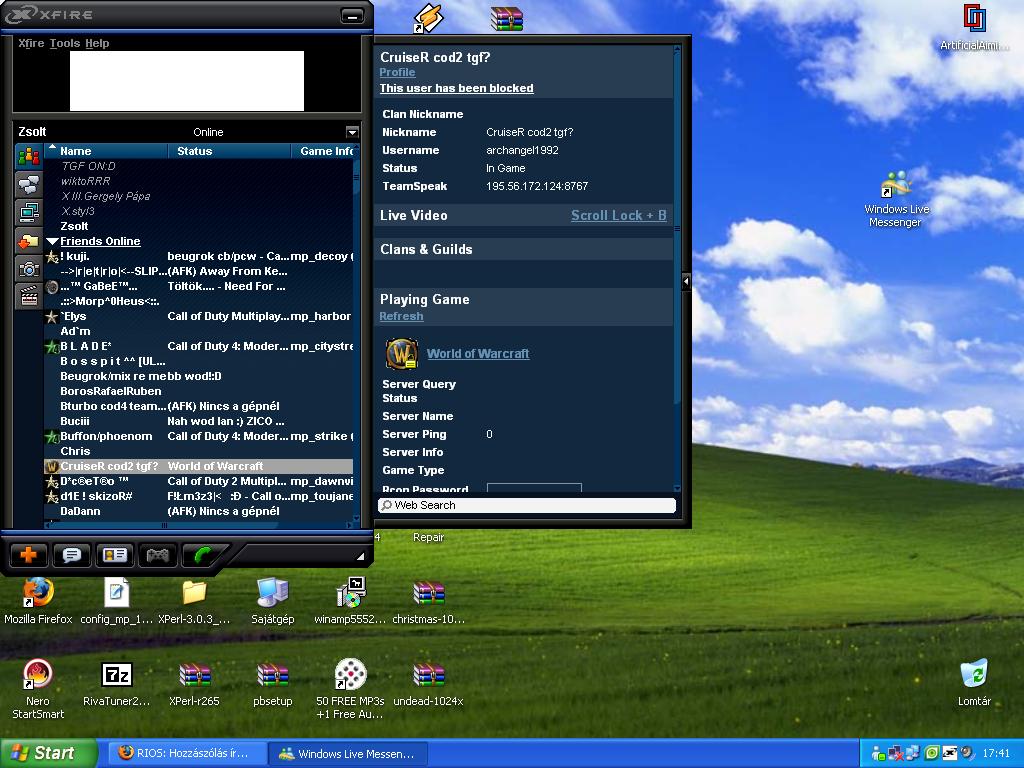Click the Profile link for CruiseR
Image resolution: width=1024 pixels, height=768 pixels.
pyautogui.click(x=397, y=72)
